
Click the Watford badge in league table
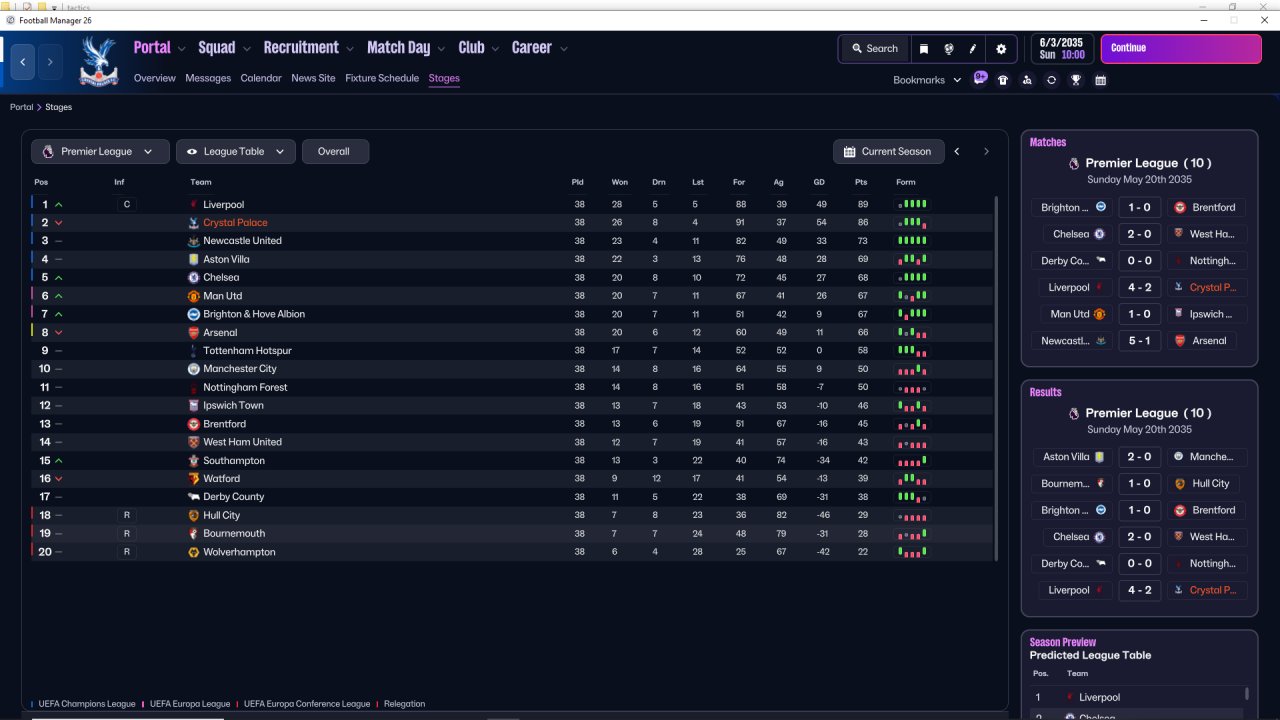194,479
